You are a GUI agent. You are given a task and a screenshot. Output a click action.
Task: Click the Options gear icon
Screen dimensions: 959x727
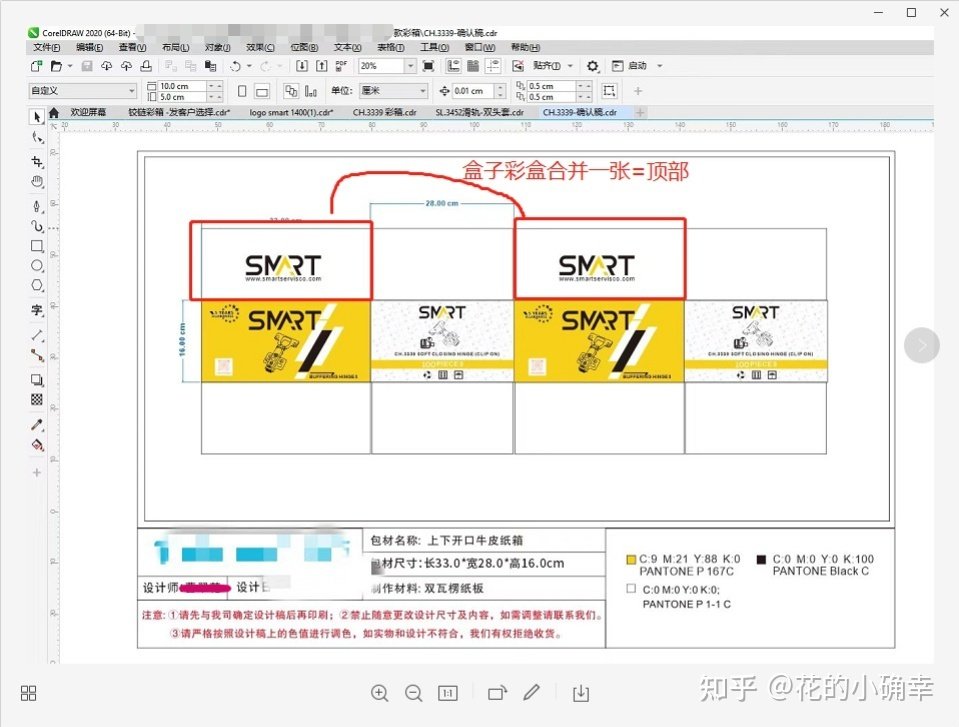(x=592, y=65)
